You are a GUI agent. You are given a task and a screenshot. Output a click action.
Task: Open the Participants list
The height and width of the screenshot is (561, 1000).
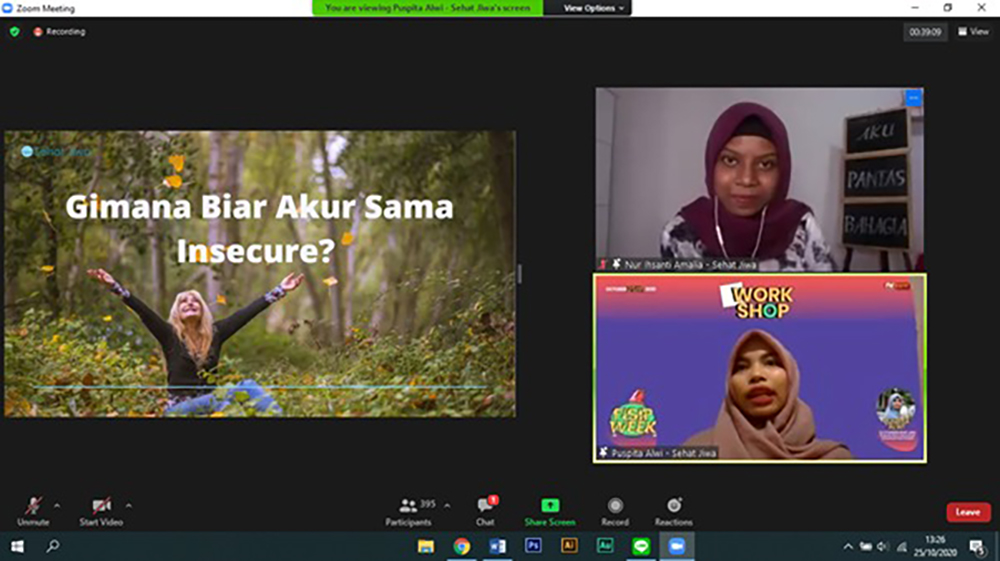pos(409,510)
